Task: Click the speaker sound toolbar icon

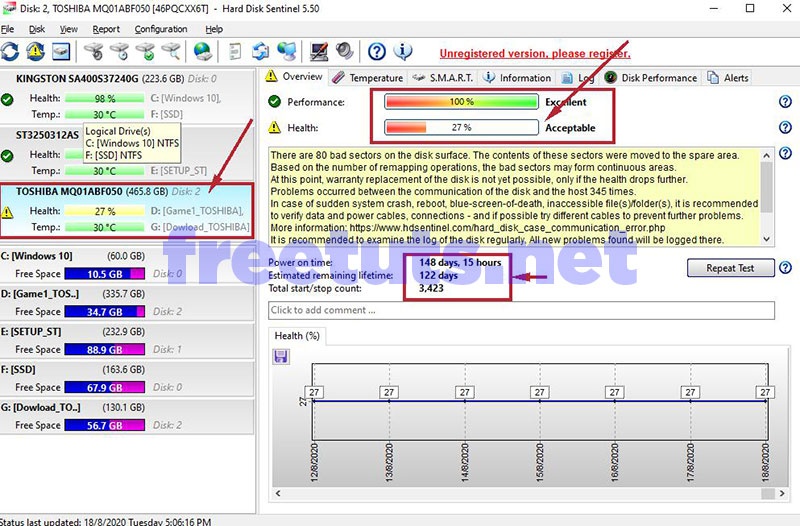Action: [345, 51]
